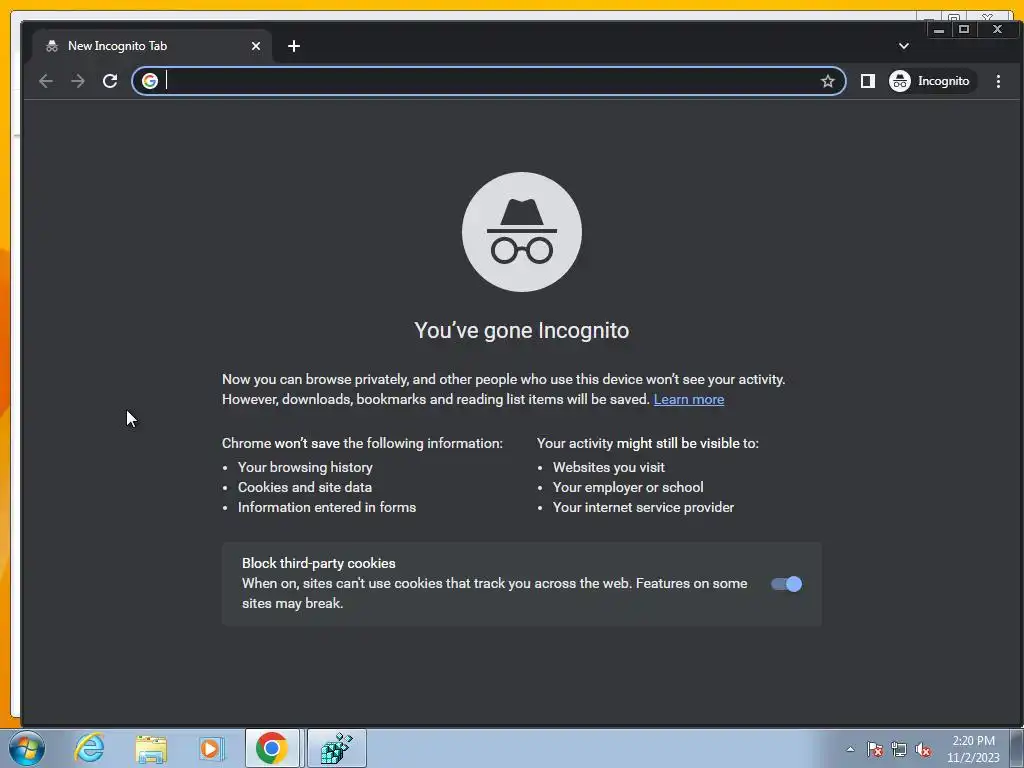
Task: Click 'Cookies and site data' list item
Action: click(305, 487)
